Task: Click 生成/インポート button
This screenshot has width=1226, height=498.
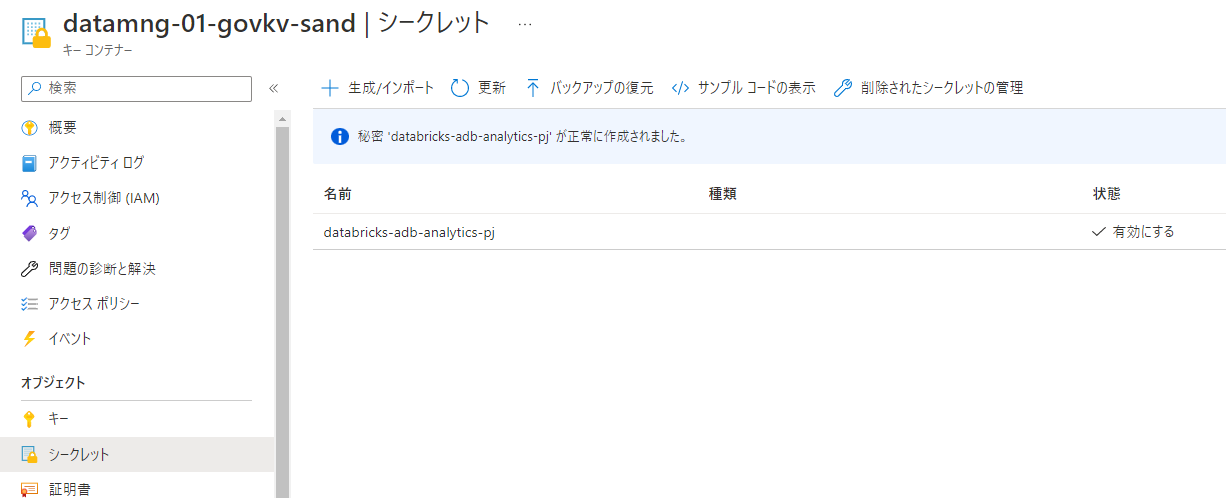Action: pos(378,88)
